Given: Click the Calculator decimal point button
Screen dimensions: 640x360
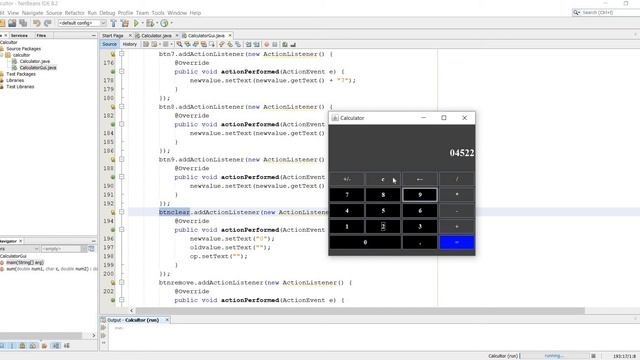Looking at the screenshot, I should 420,242.
